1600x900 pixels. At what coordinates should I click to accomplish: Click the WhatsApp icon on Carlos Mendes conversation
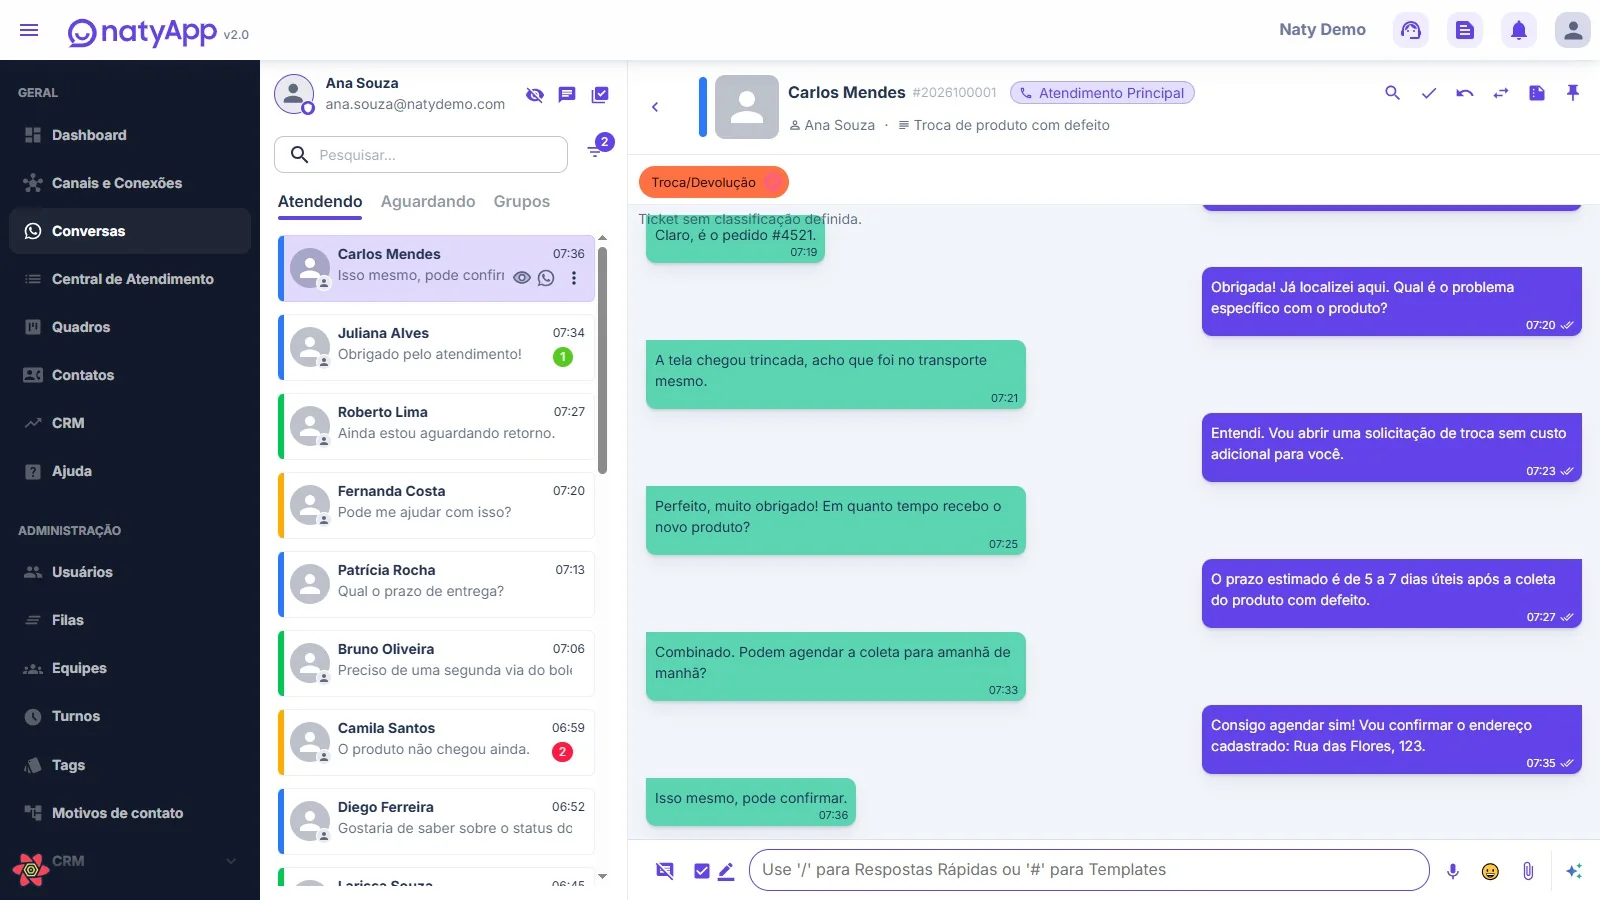pyautogui.click(x=546, y=278)
